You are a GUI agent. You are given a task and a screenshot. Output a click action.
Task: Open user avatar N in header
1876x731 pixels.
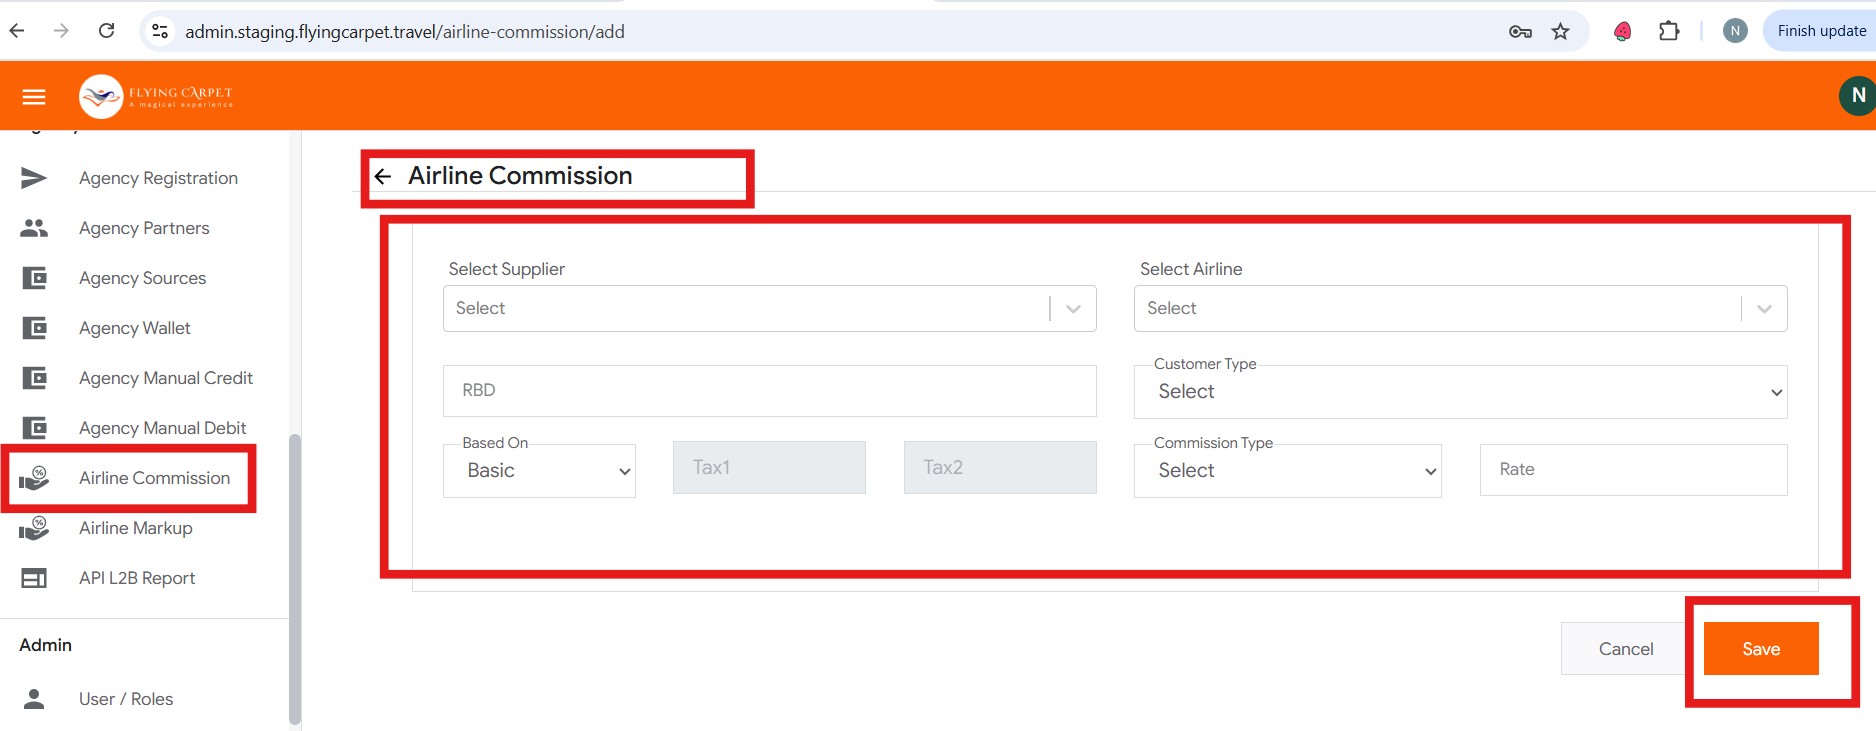coord(1857,96)
